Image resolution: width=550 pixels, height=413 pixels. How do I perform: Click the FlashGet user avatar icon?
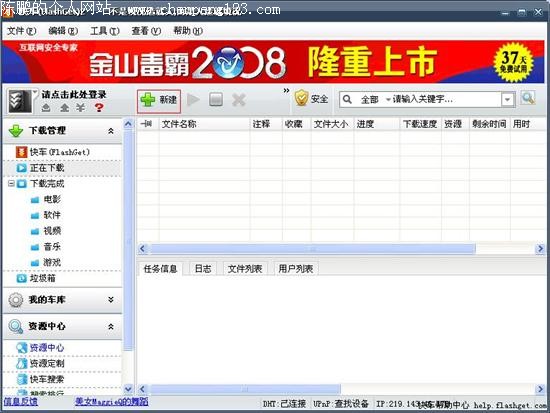[20, 101]
